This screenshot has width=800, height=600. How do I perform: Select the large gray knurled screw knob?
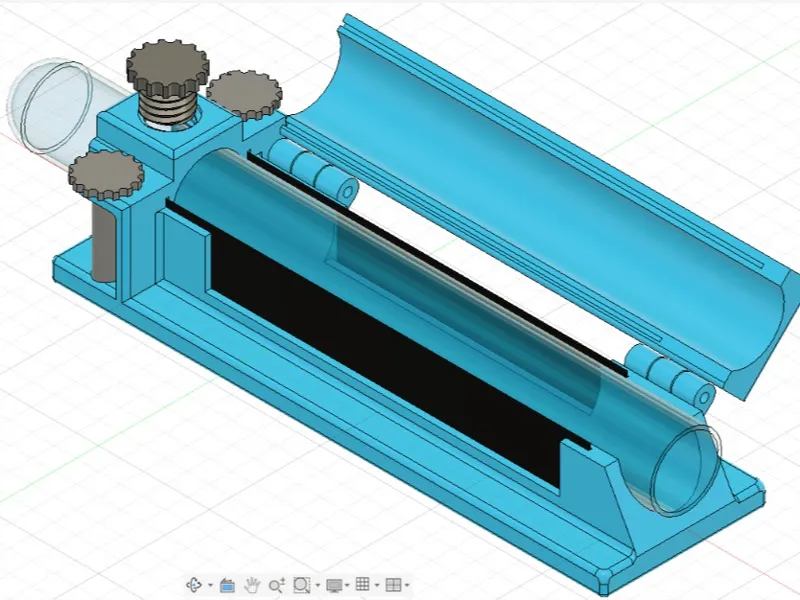click(168, 69)
